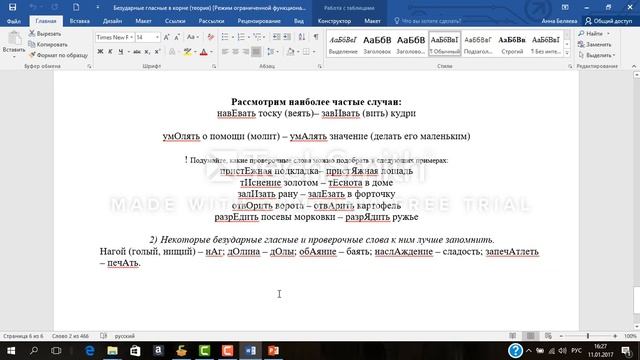Click multilevel list icon
Screen dimensions: 640x360
coord(257,37)
